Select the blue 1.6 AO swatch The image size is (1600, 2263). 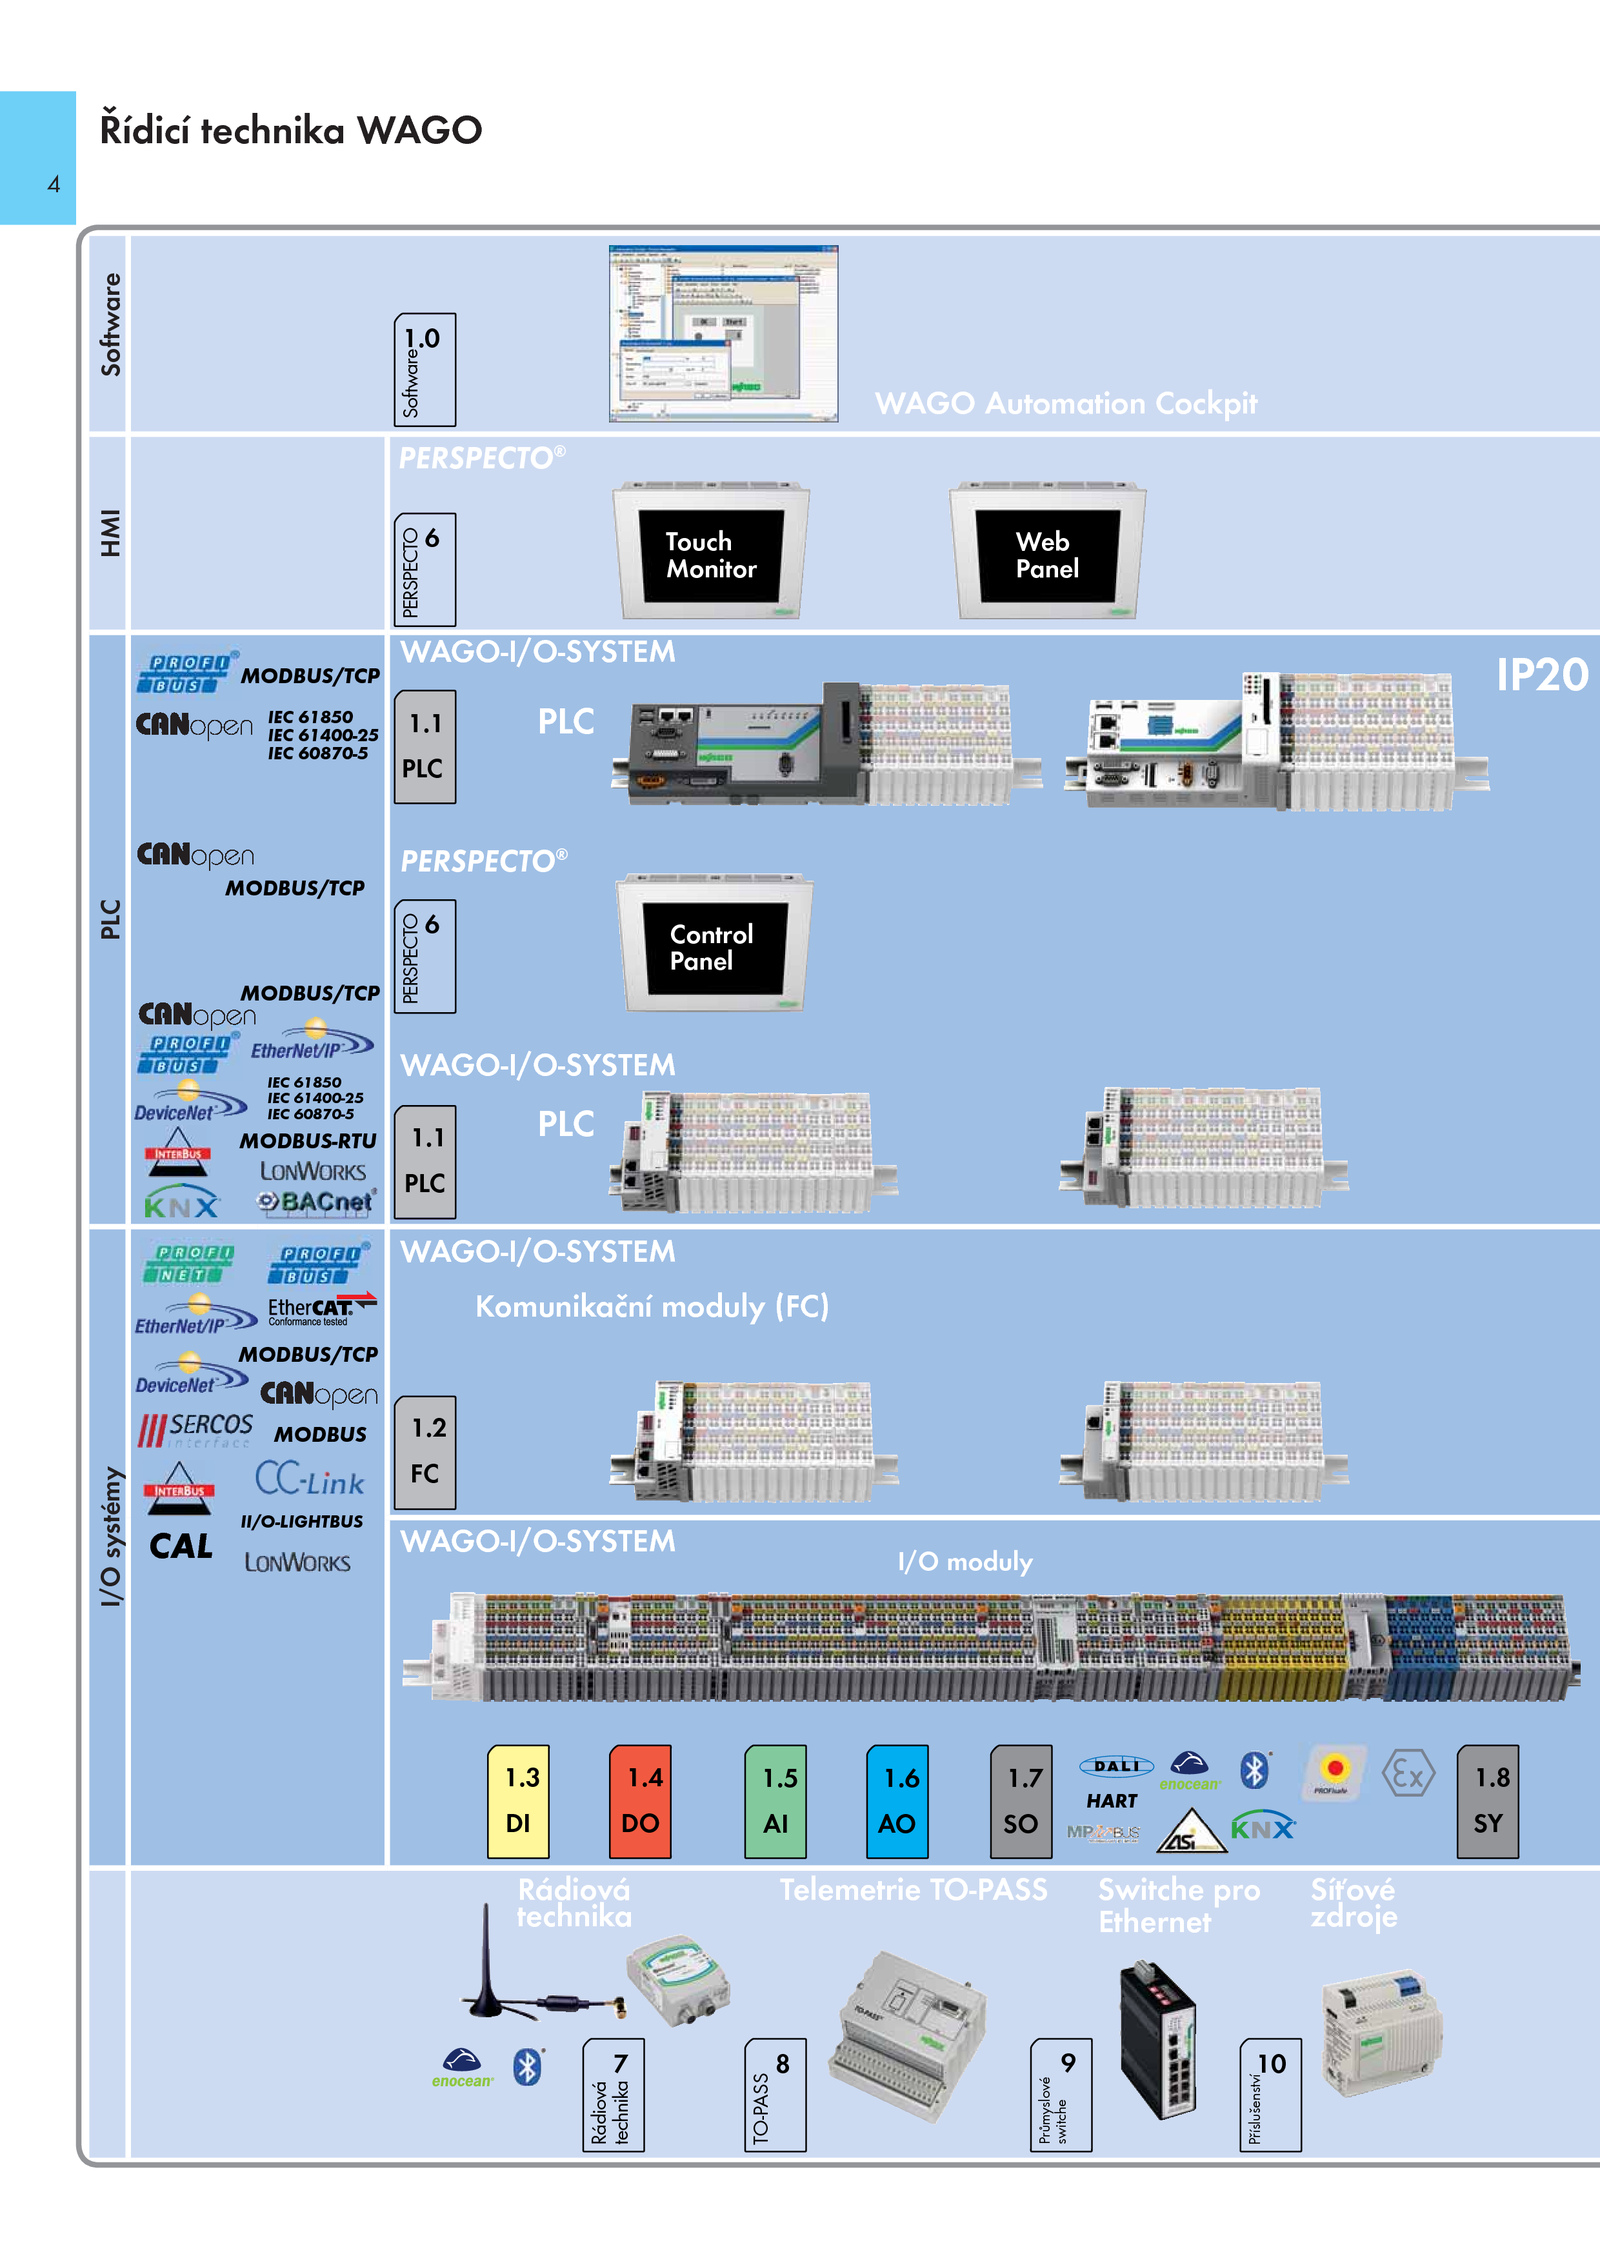coord(897,1801)
